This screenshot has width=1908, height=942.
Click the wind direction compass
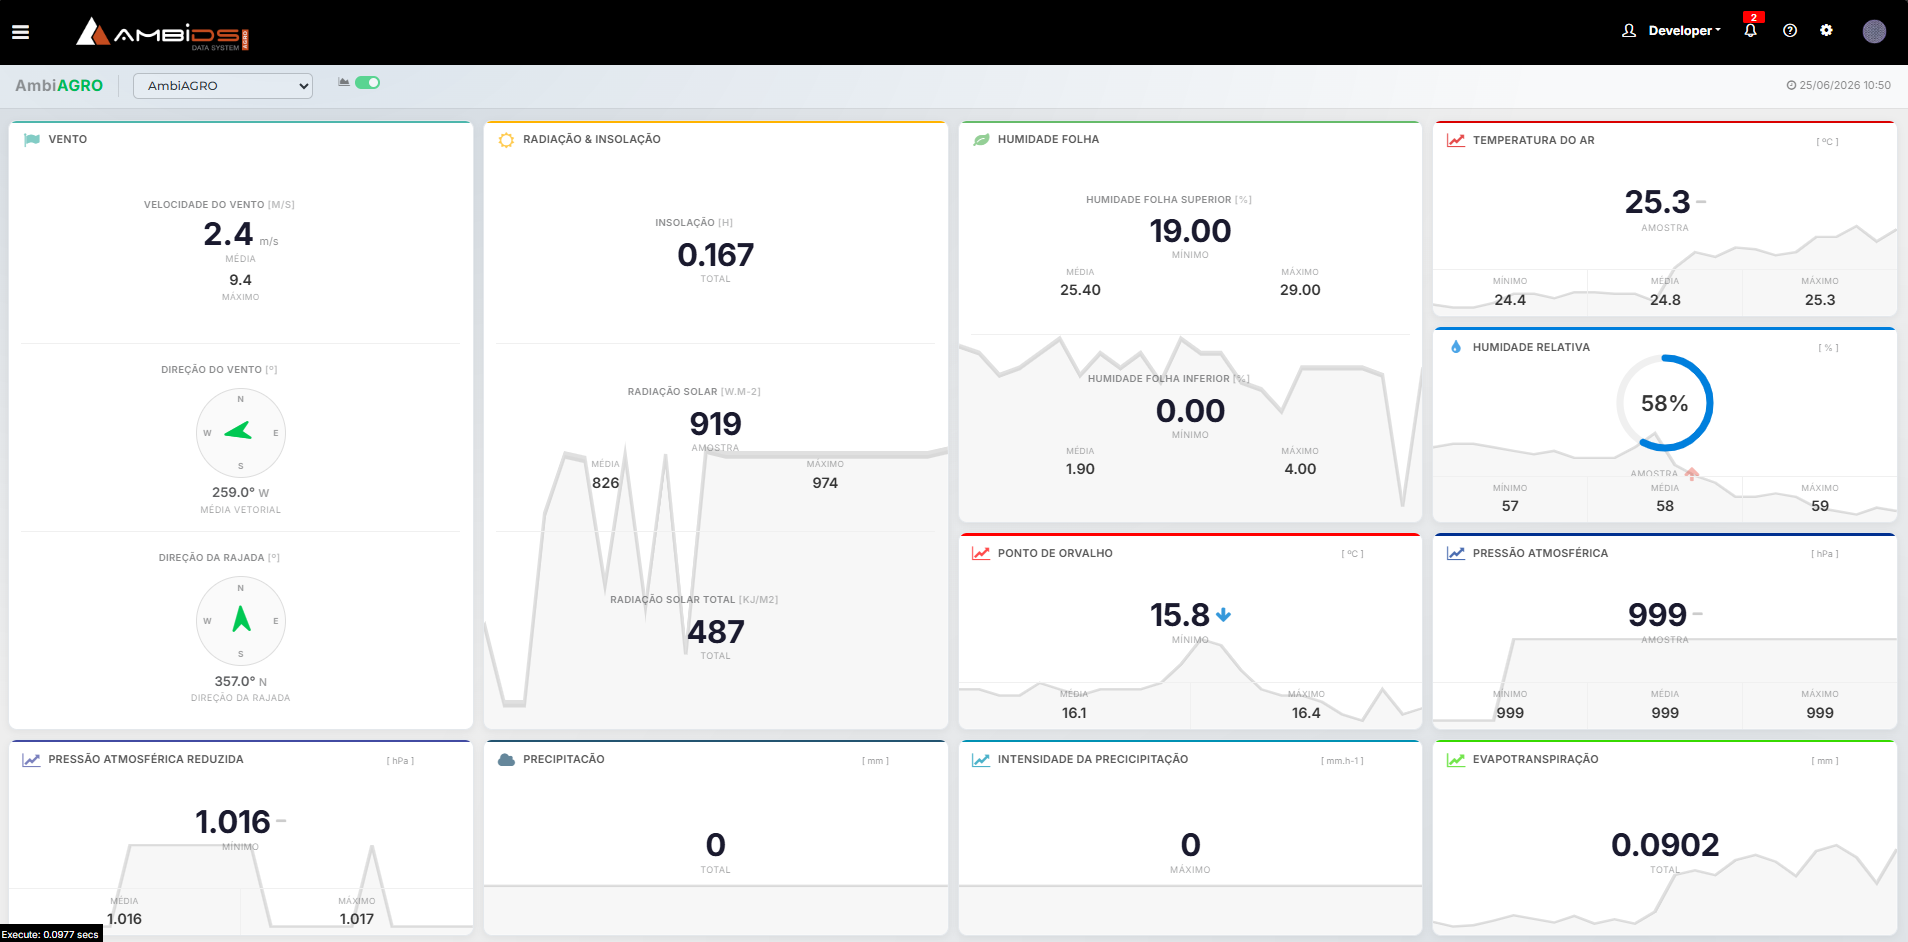tap(241, 433)
